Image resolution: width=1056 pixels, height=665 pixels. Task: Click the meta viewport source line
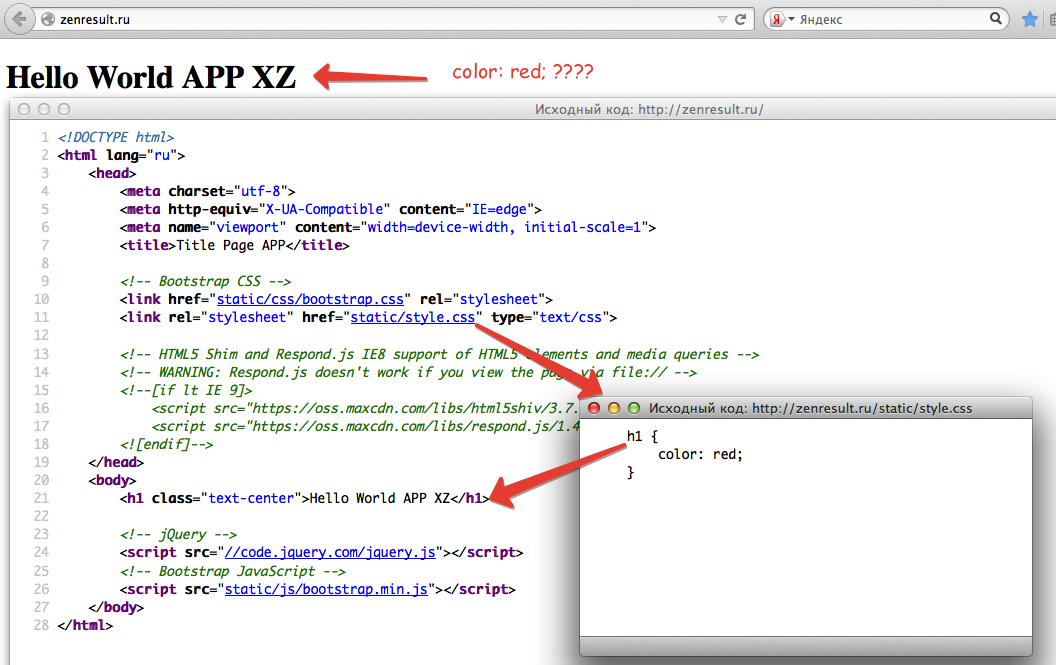pyautogui.click(x=388, y=228)
